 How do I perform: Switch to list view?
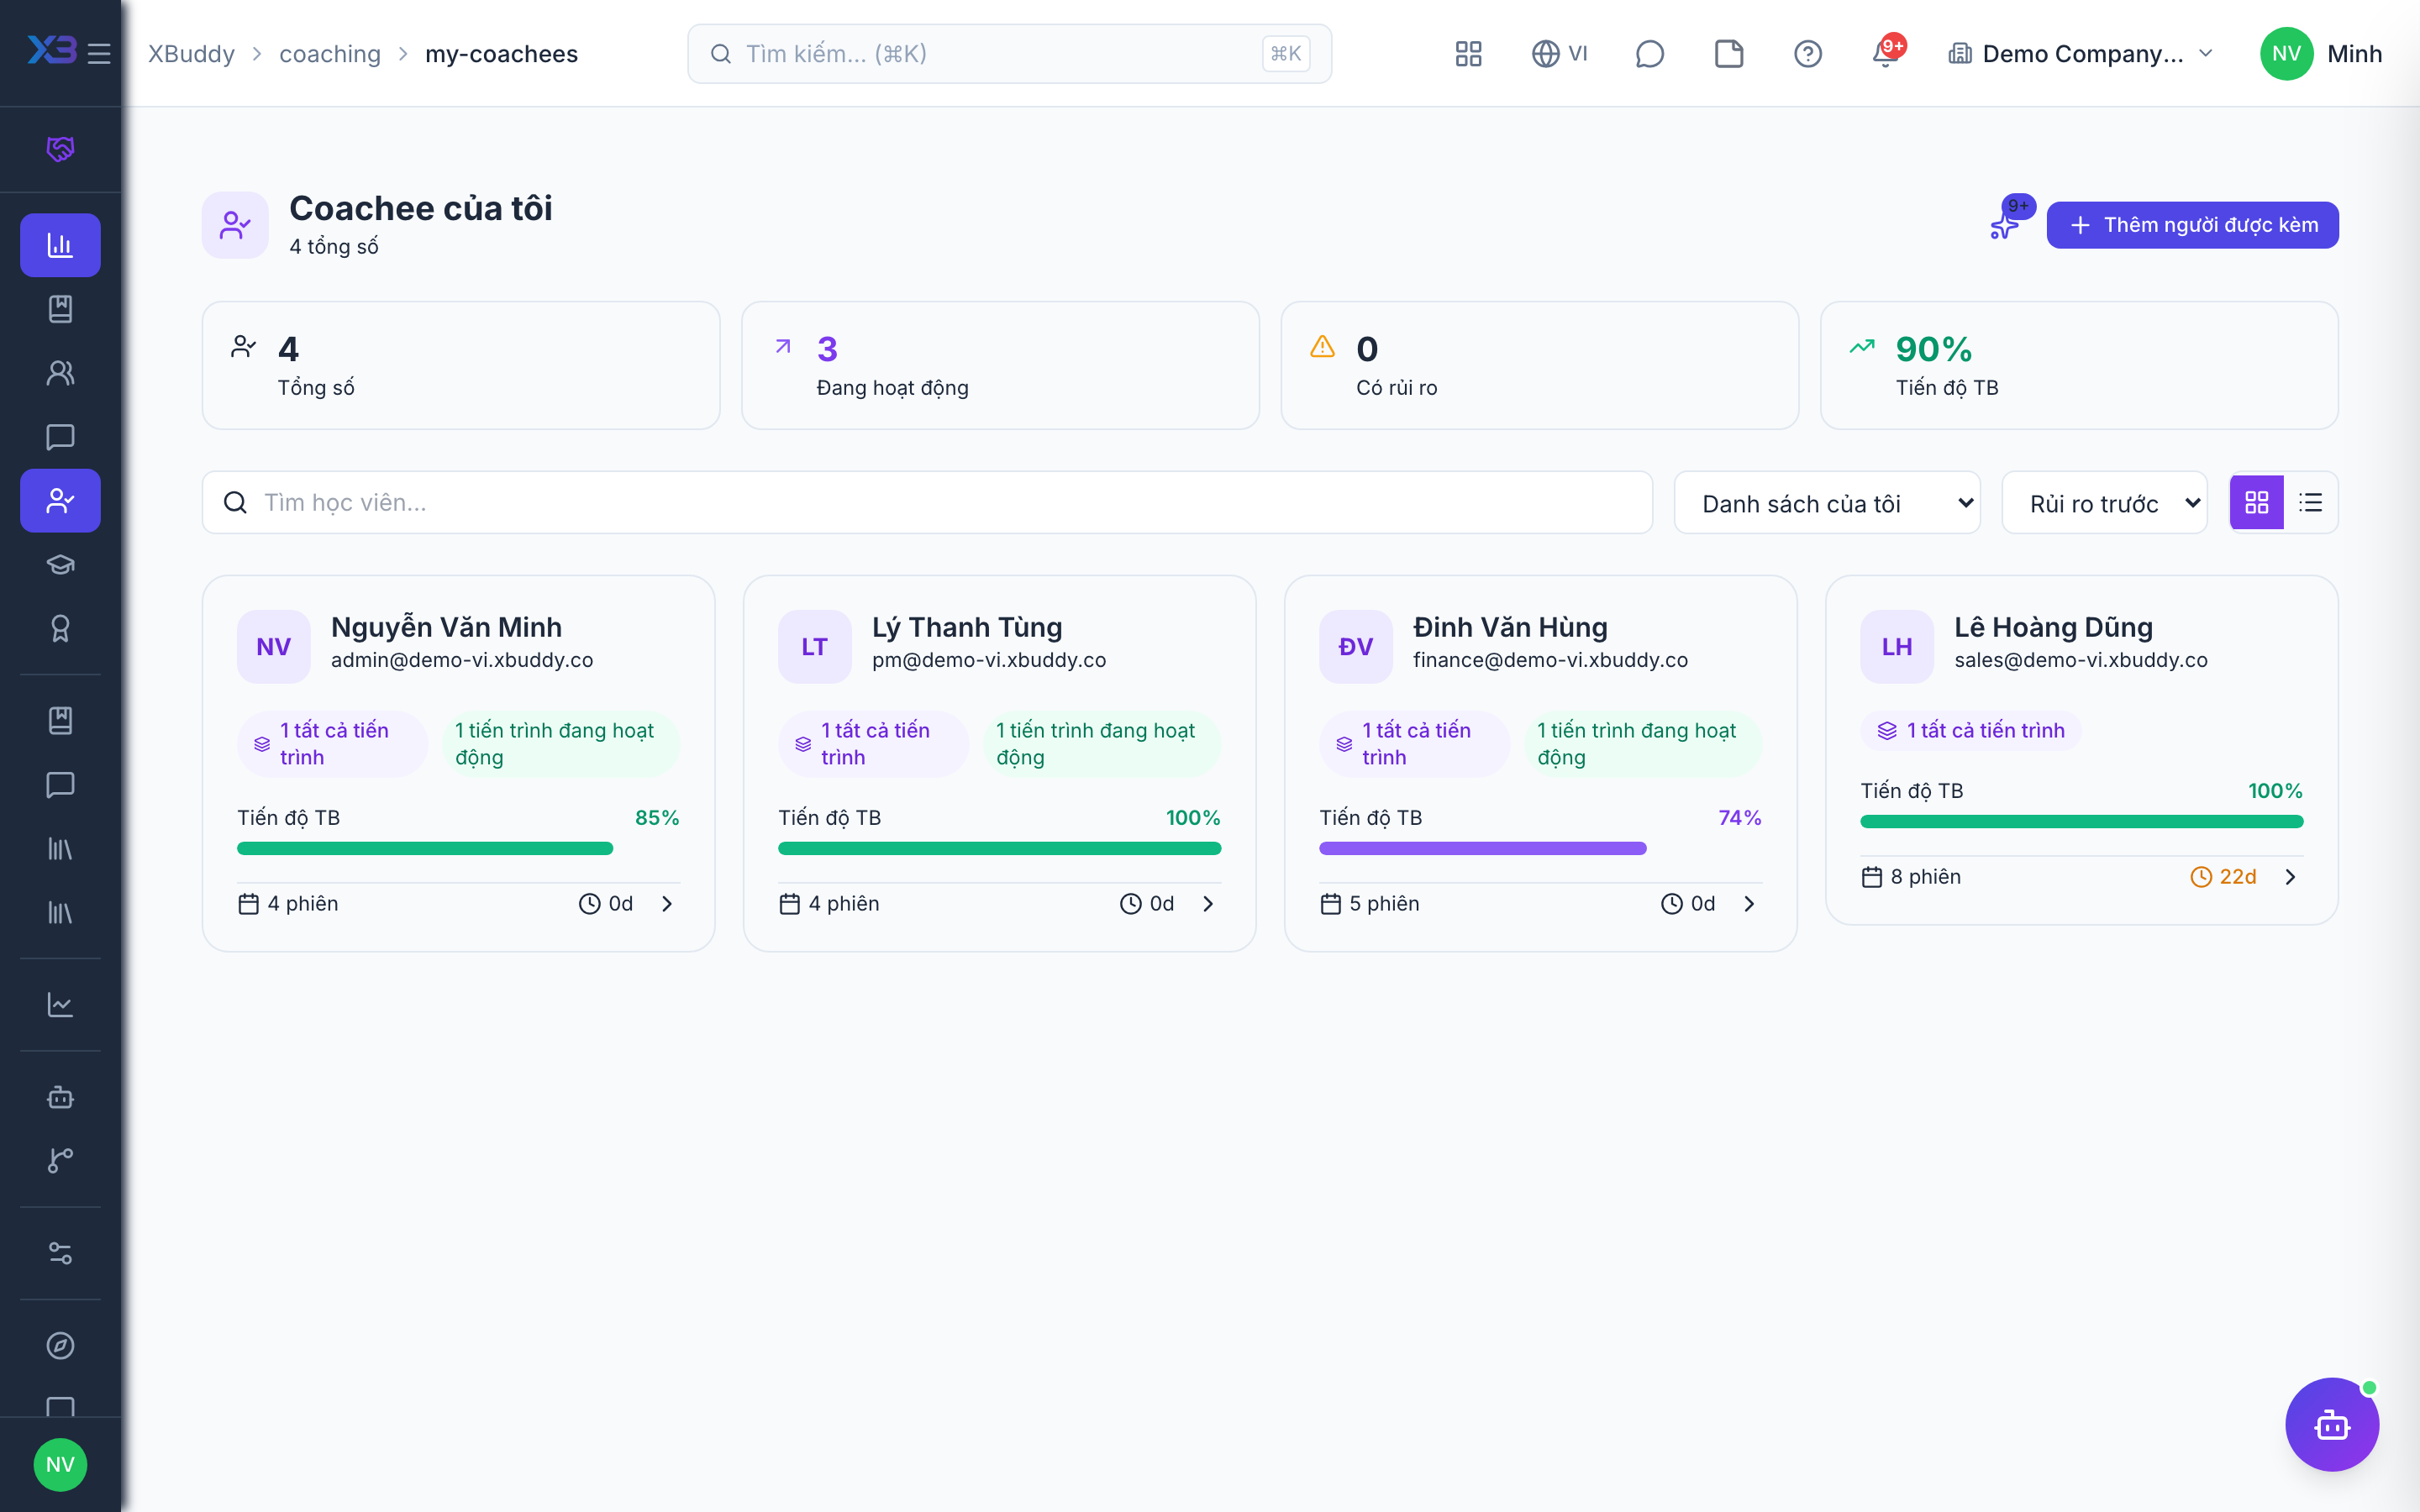pos(2310,502)
